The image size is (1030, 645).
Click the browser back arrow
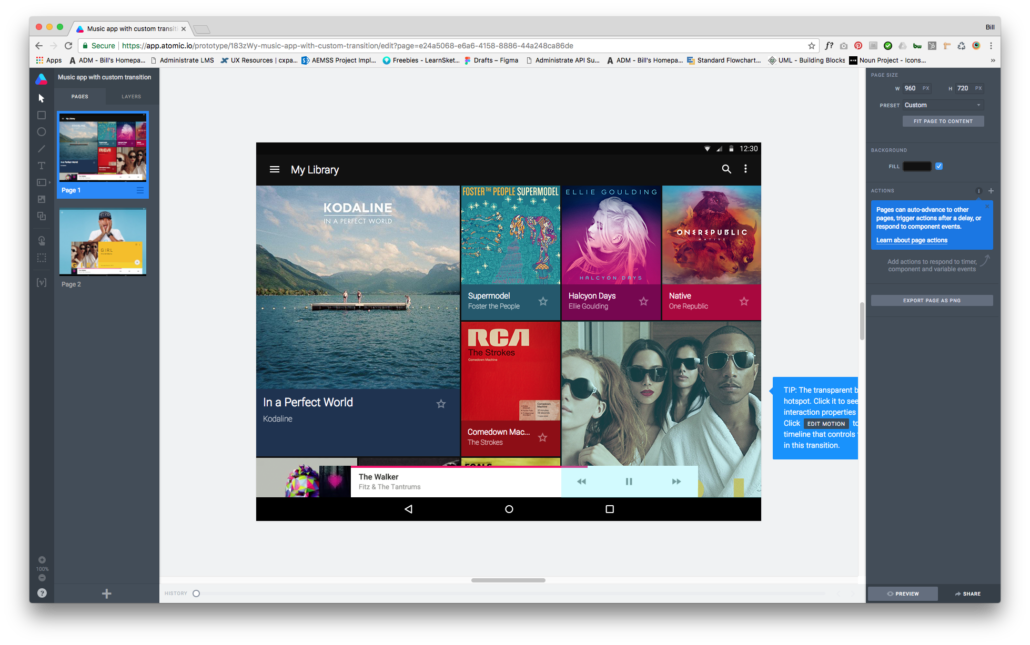[x=39, y=45]
